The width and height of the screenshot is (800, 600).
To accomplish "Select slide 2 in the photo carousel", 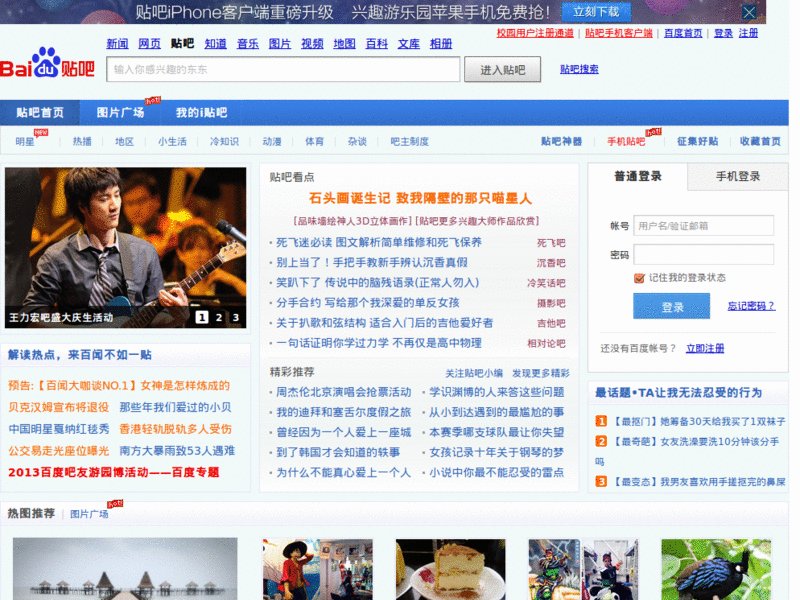I will click(218, 317).
